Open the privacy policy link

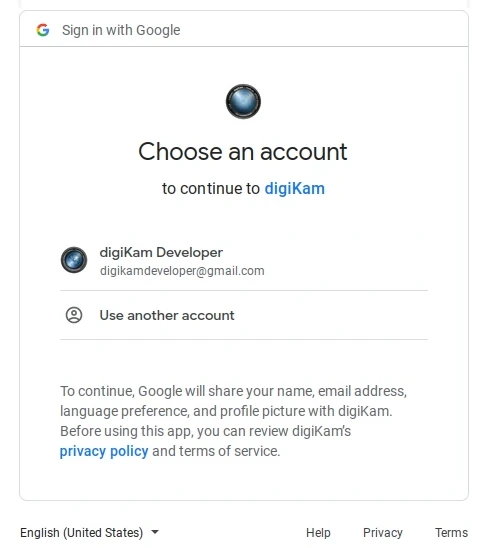coord(104,451)
